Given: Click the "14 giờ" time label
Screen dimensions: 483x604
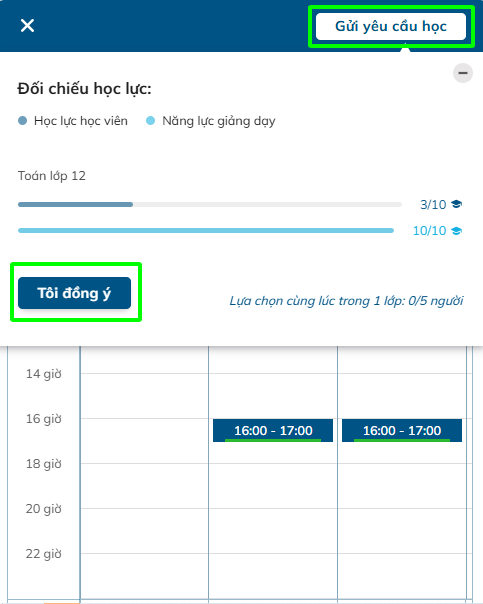Looking at the screenshot, I should [44, 374].
